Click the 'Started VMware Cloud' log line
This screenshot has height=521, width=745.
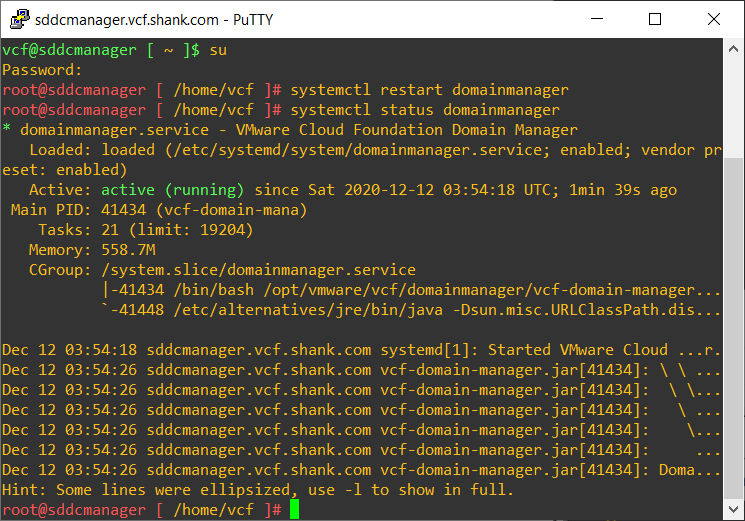[x=361, y=350]
